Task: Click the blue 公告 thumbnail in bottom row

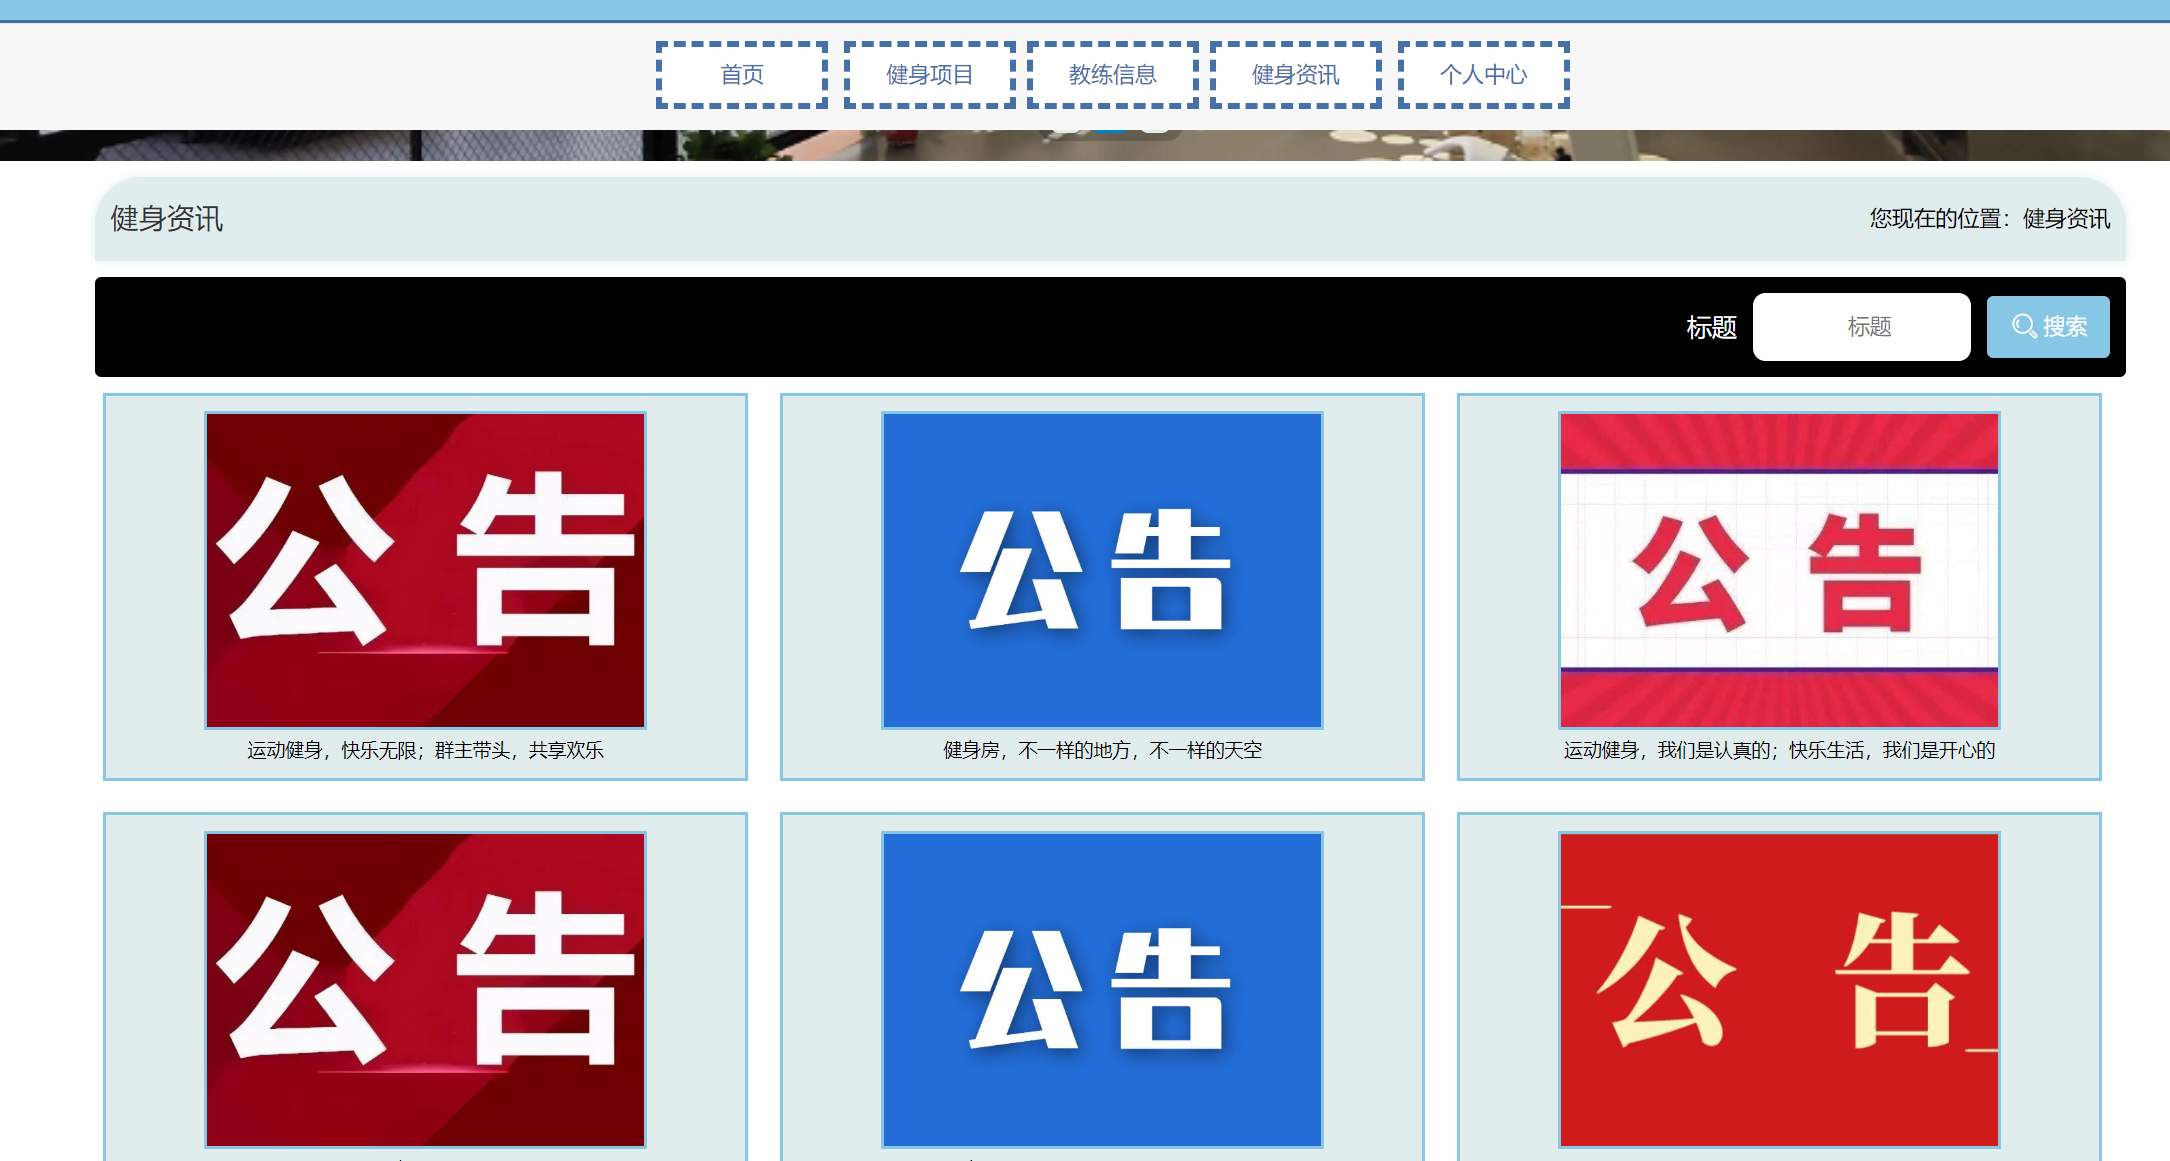Action: 1101,989
